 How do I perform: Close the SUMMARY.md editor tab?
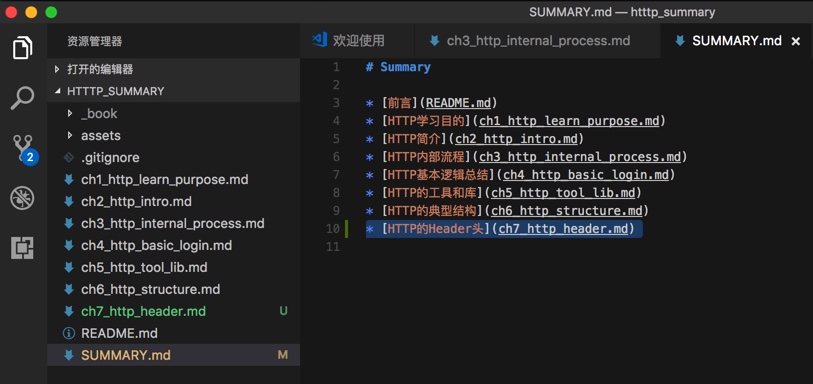pyautogui.click(x=795, y=41)
